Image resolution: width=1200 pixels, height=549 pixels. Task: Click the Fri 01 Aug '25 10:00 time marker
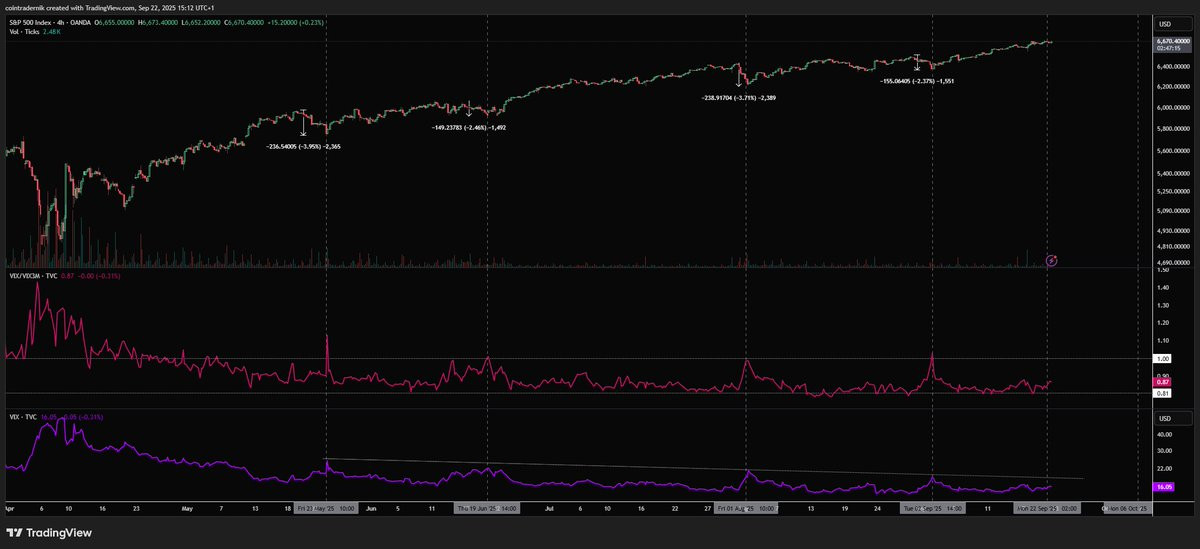746,508
